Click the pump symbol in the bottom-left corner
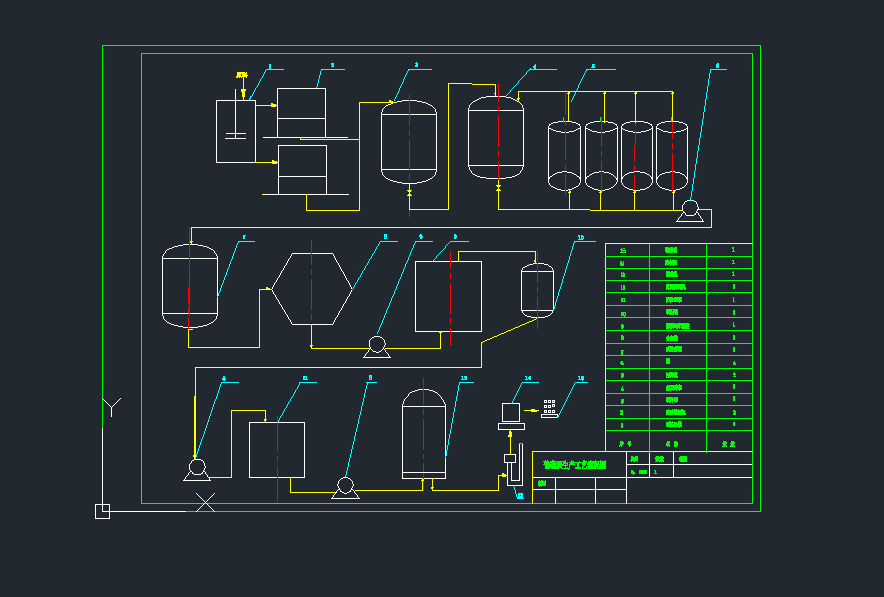Viewport: 884px width, 597px height. [197, 470]
